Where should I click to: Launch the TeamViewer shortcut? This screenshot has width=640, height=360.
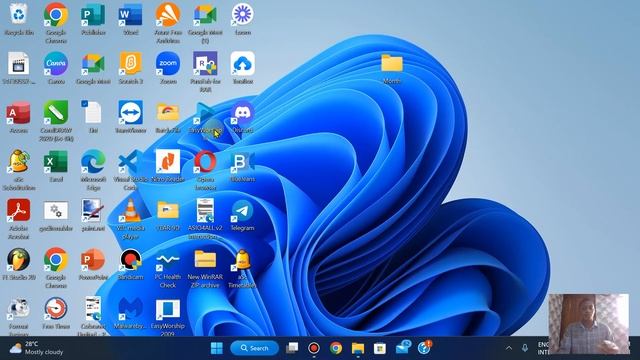click(x=131, y=118)
